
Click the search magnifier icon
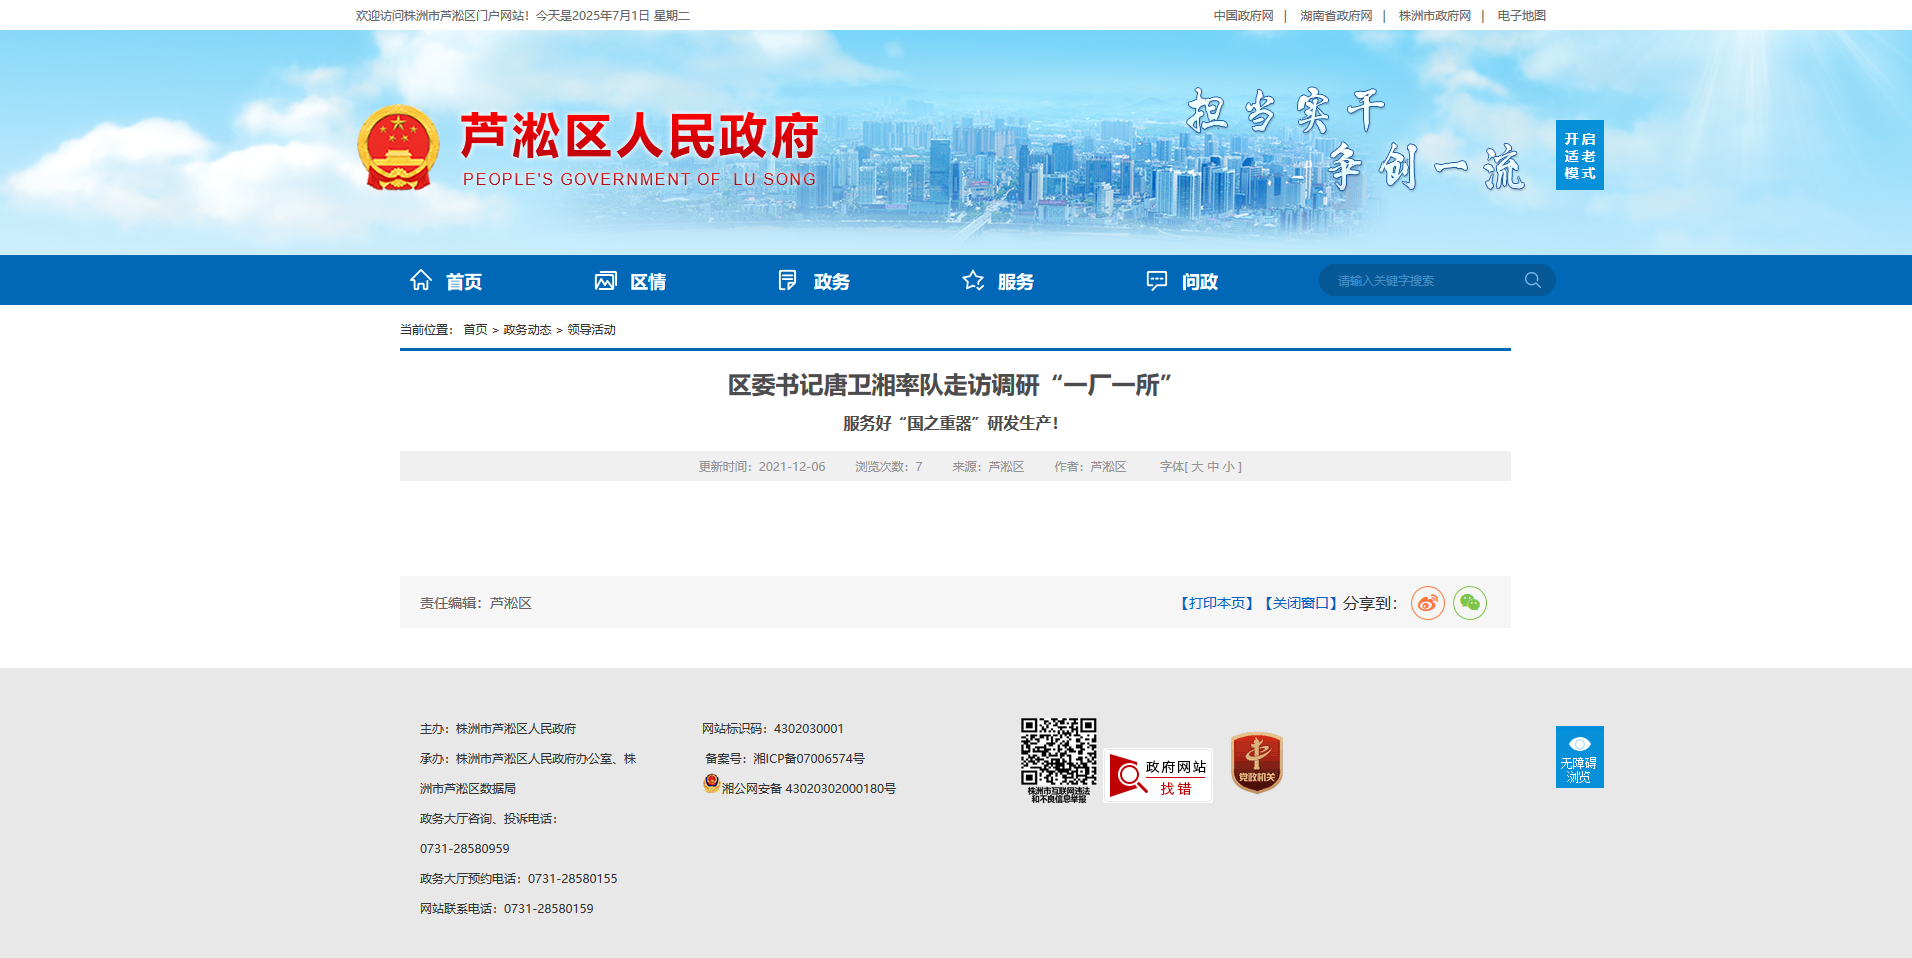tap(1532, 280)
